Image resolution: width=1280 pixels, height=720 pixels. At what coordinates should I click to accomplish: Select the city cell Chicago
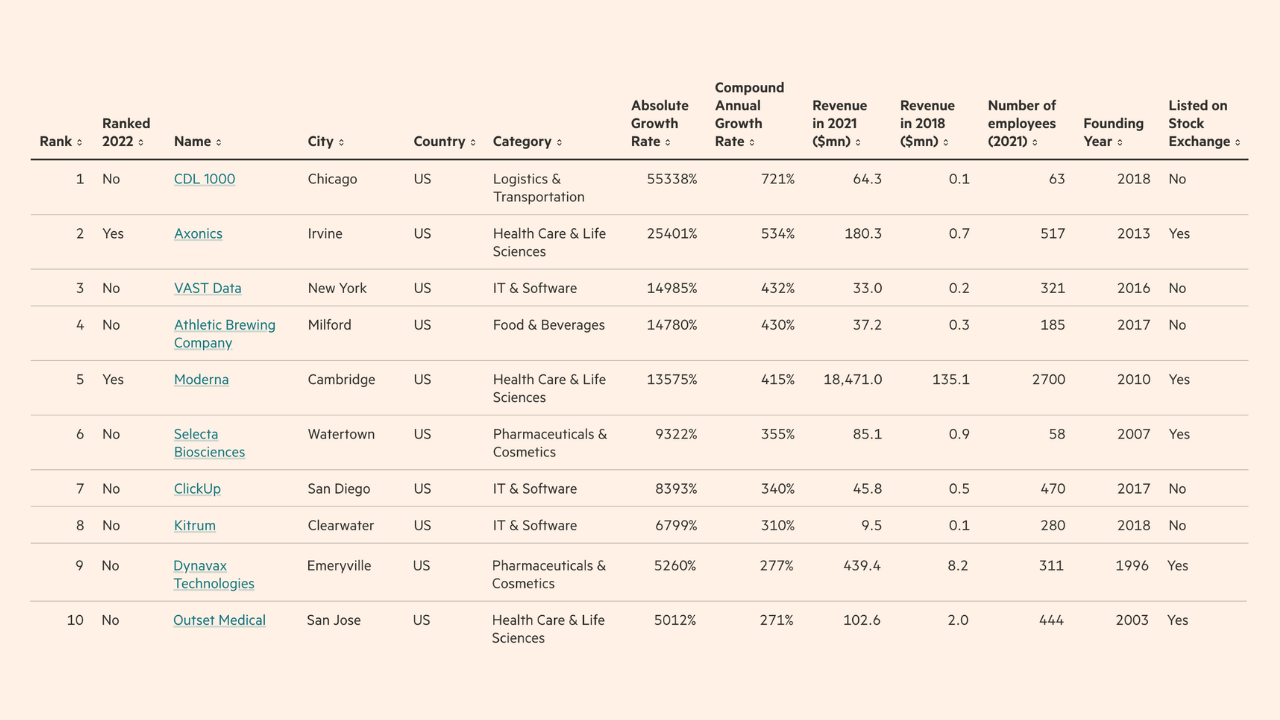point(332,179)
